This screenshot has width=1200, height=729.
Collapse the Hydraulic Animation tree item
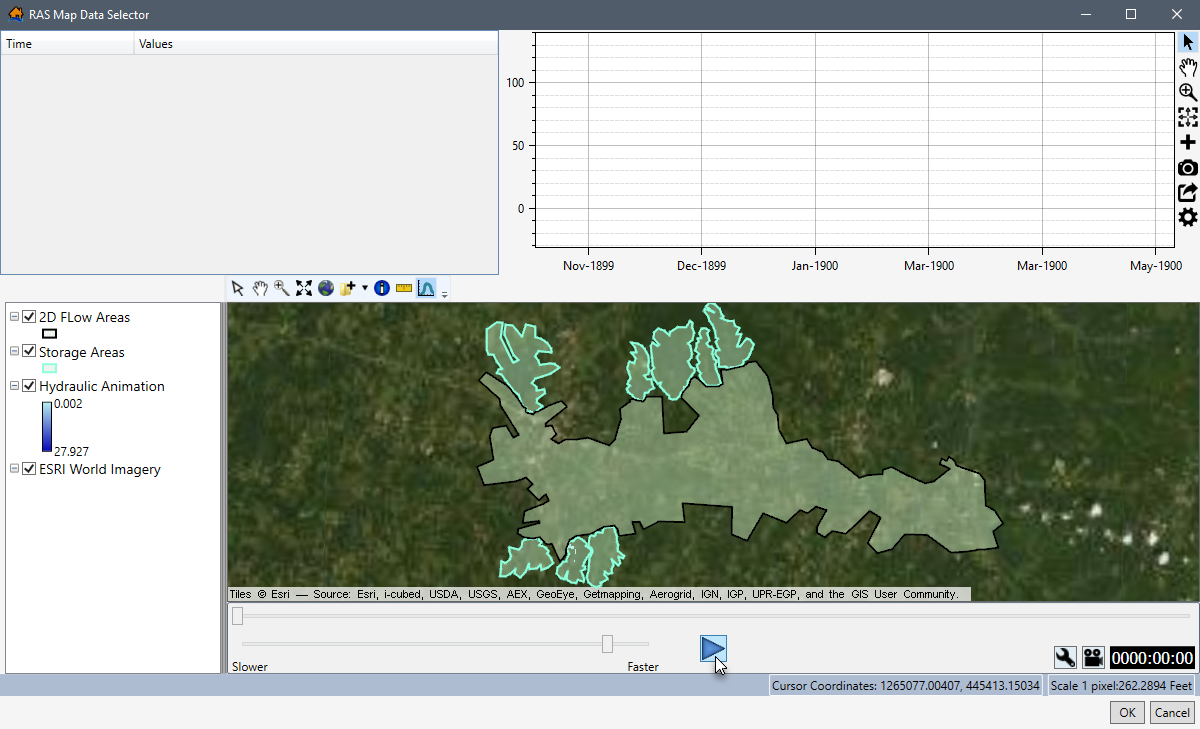click(13, 385)
